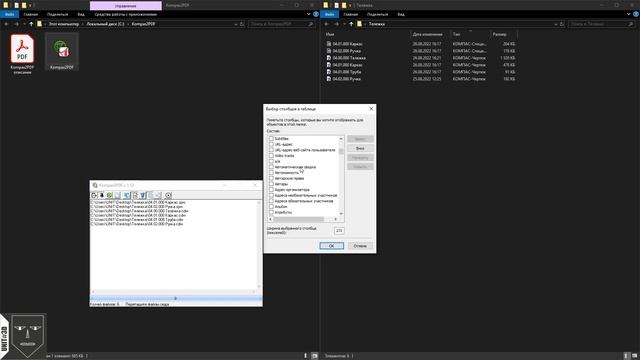
Task: Open Explorer help in the Тележка window
Action: tap(636, 14)
